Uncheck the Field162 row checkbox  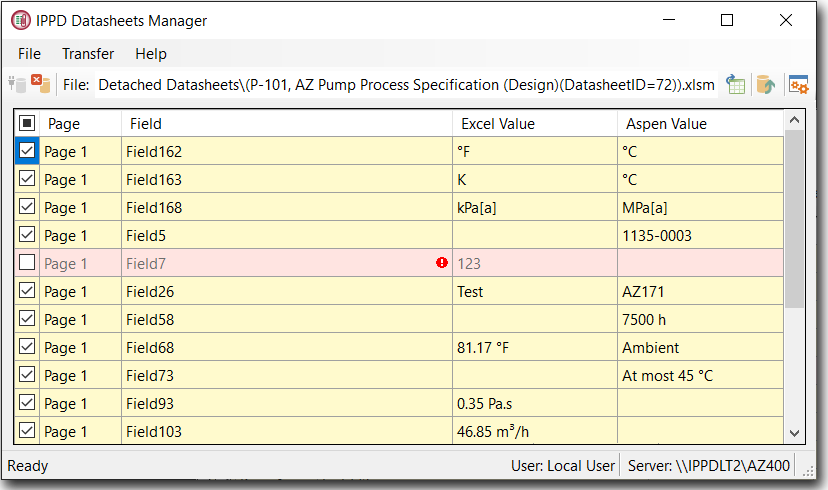pos(27,151)
